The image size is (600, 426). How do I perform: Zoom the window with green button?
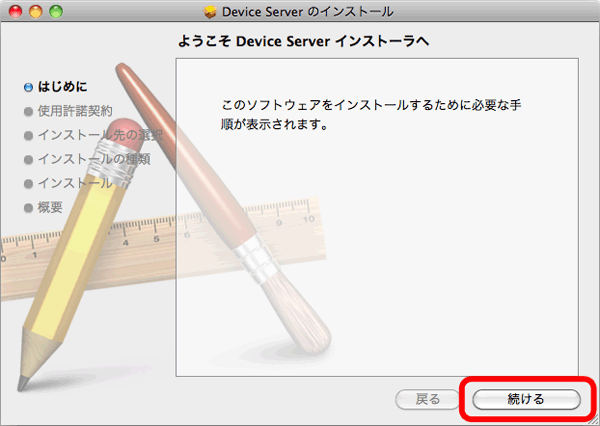click(x=56, y=11)
